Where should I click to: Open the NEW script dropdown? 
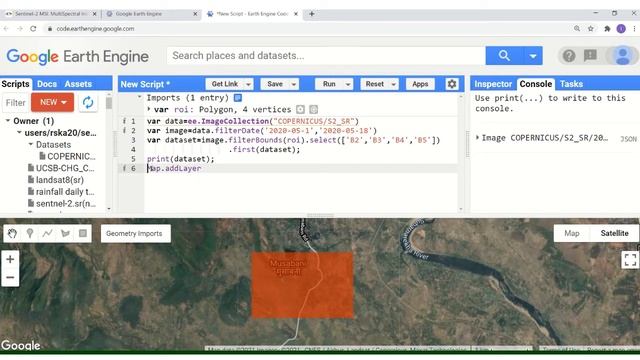(x=53, y=102)
